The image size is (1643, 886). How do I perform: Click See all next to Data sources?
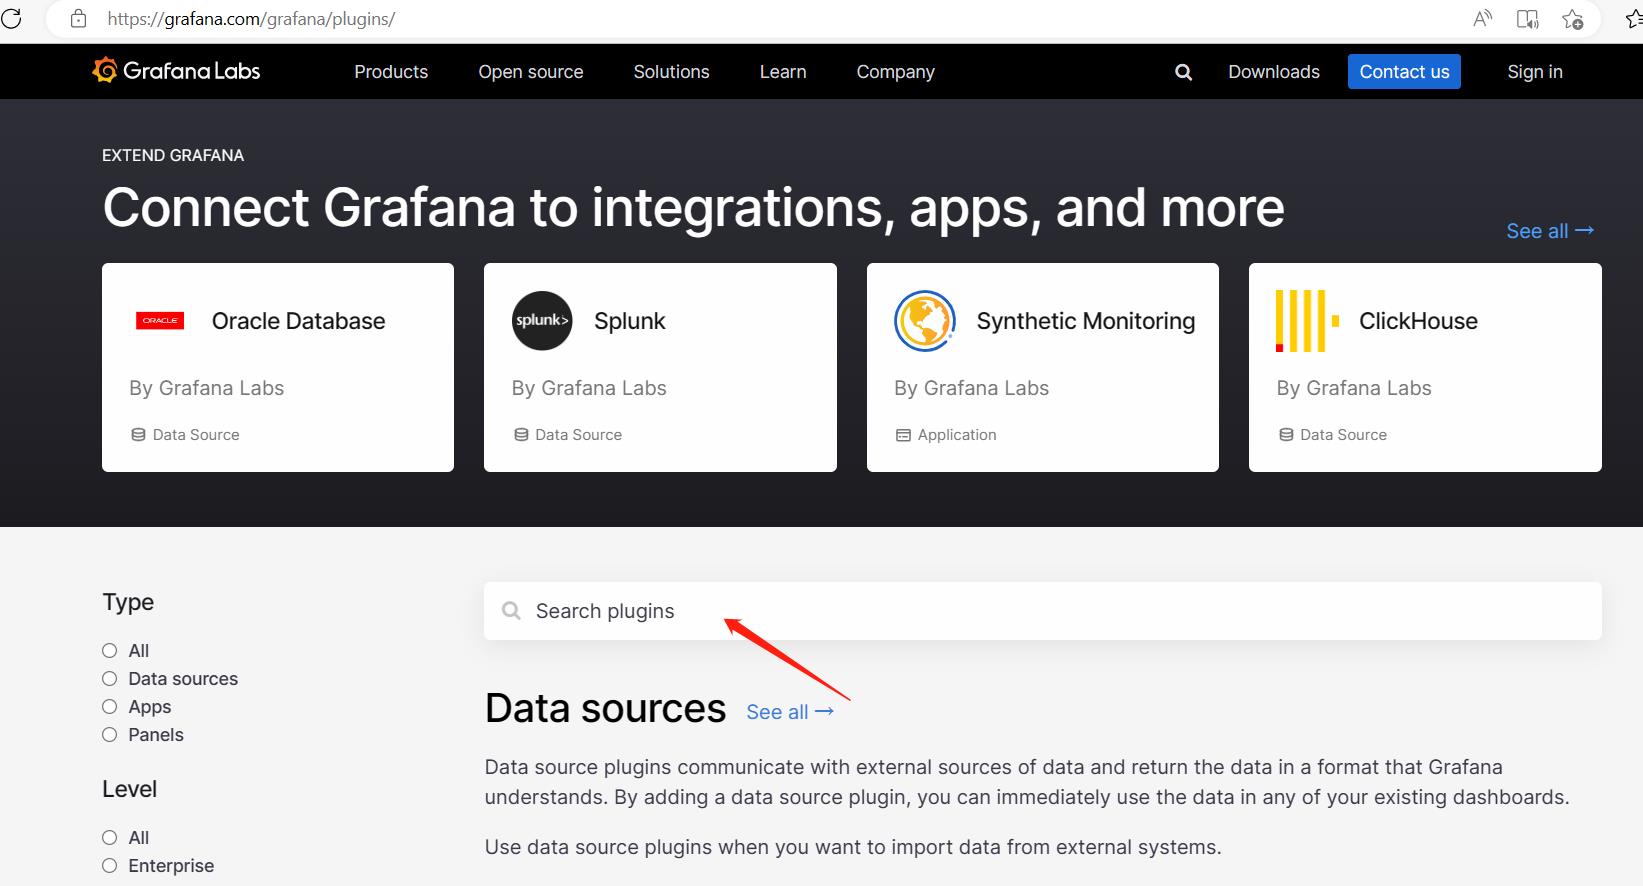790,712
